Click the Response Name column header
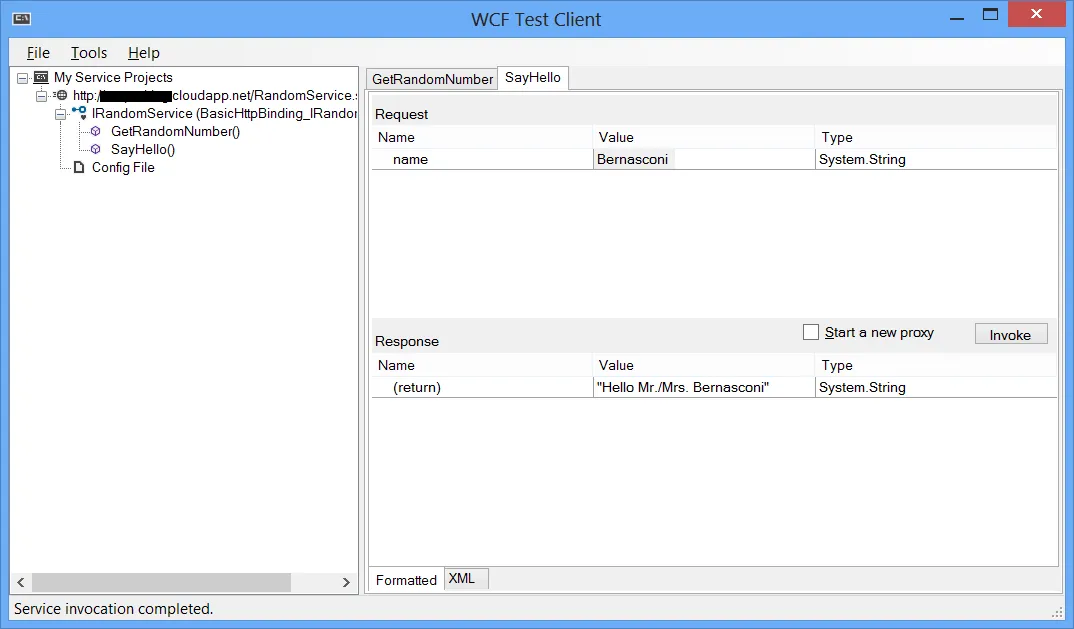Image resolution: width=1074 pixels, height=629 pixels. point(482,365)
